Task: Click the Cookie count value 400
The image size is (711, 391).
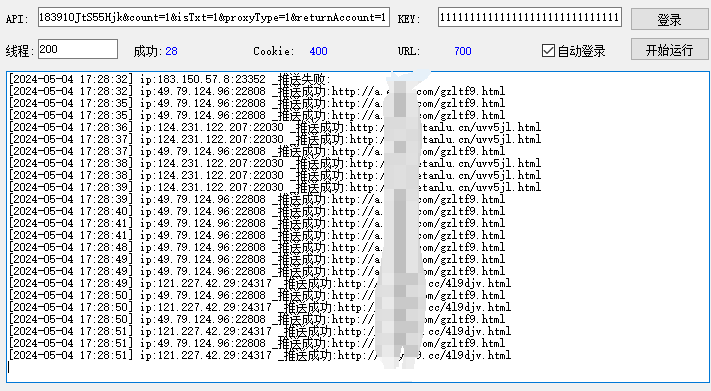Action: coord(318,51)
